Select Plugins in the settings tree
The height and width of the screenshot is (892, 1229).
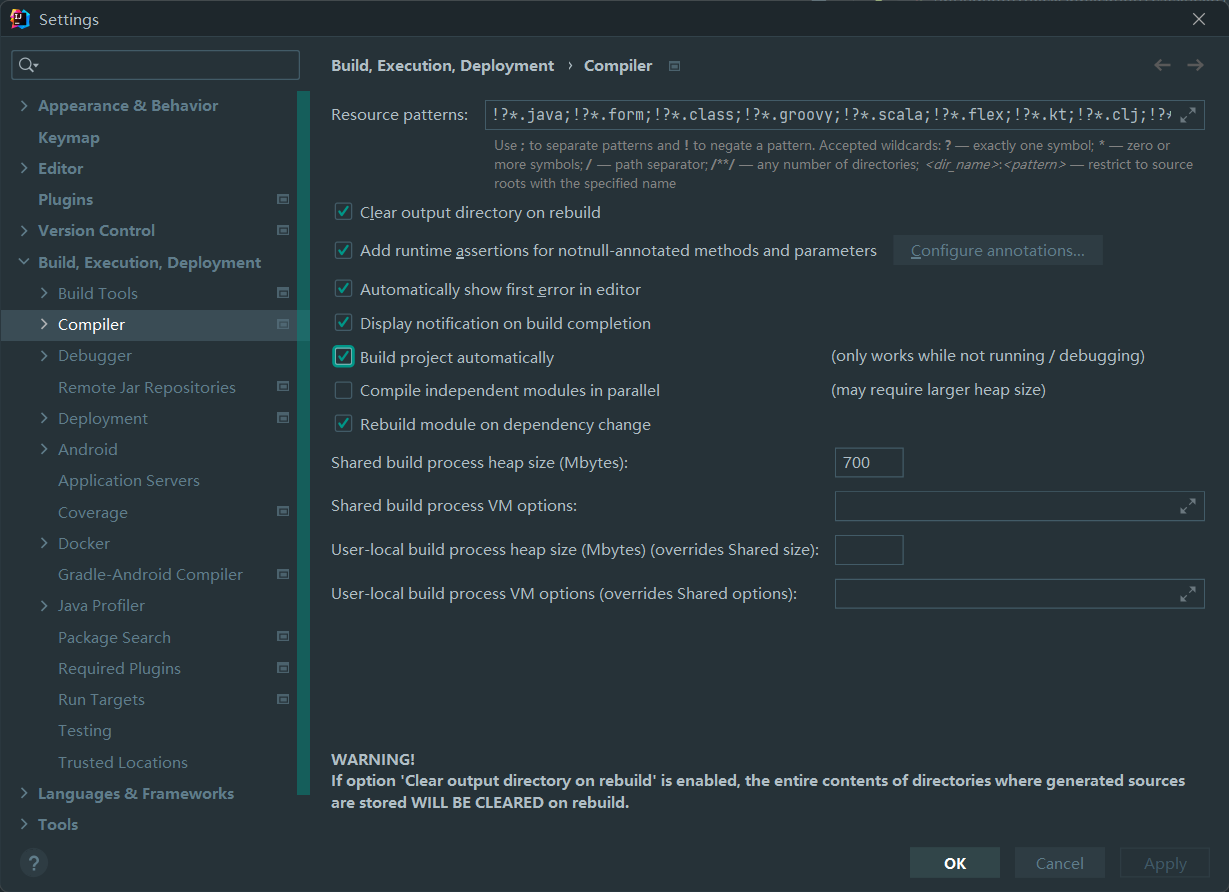point(66,199)
